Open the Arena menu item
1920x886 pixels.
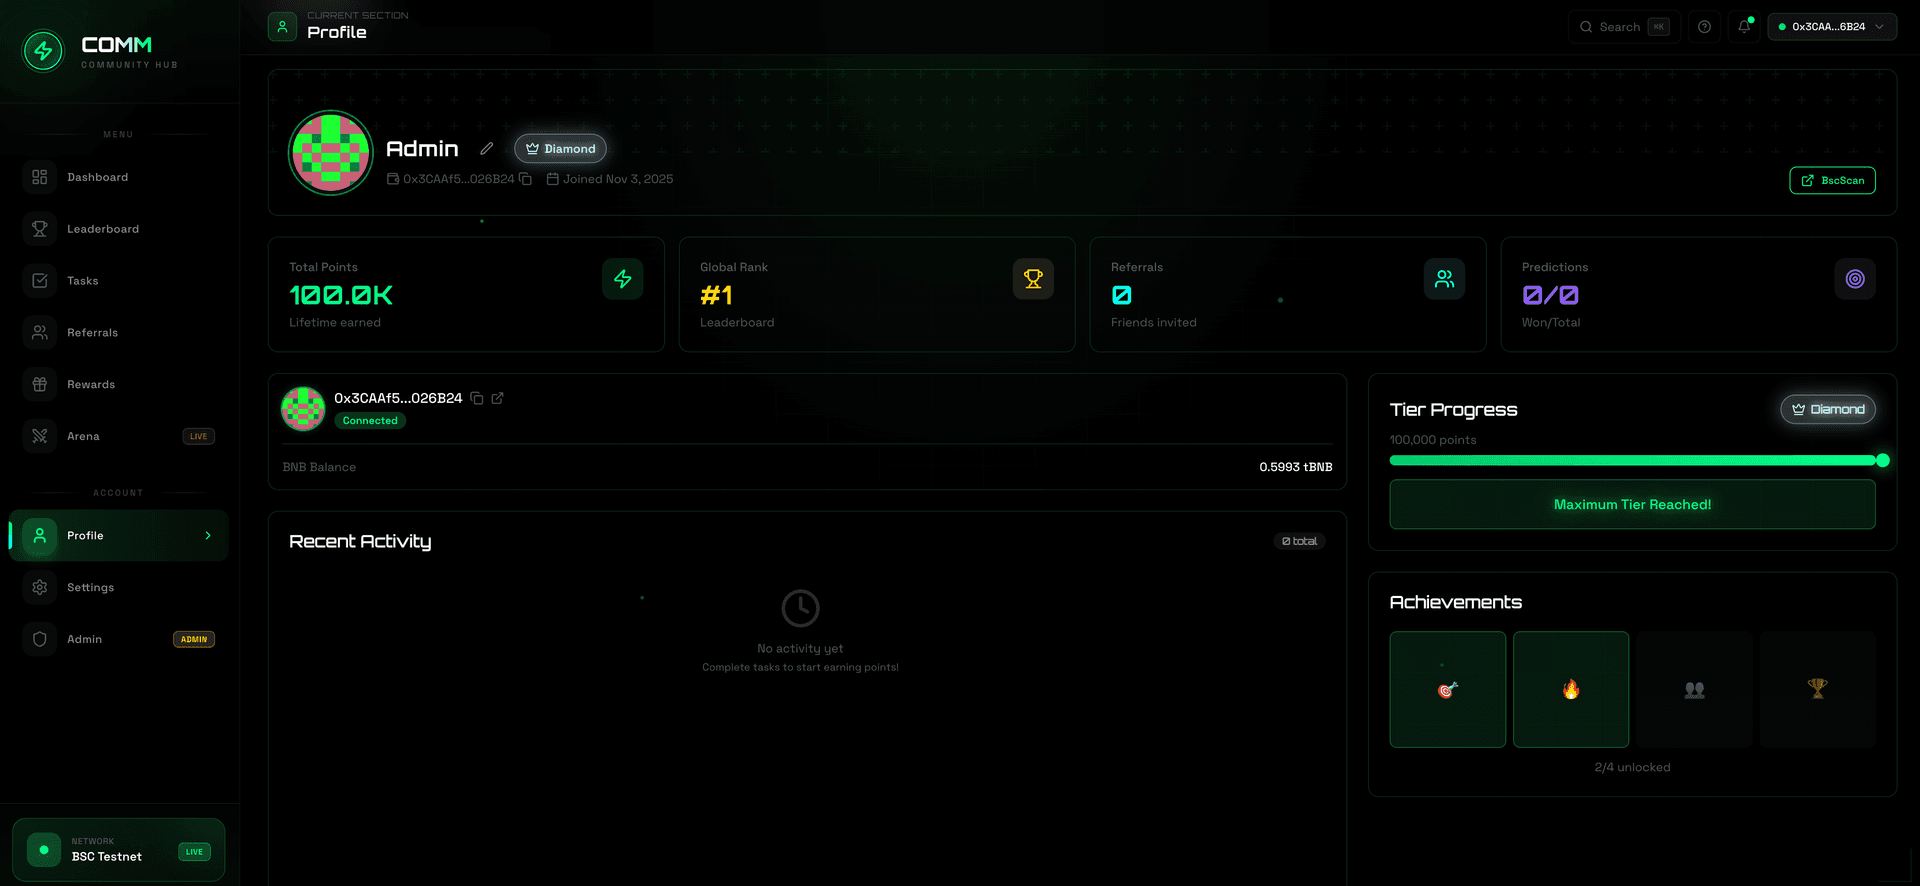(x=84, y=436)
